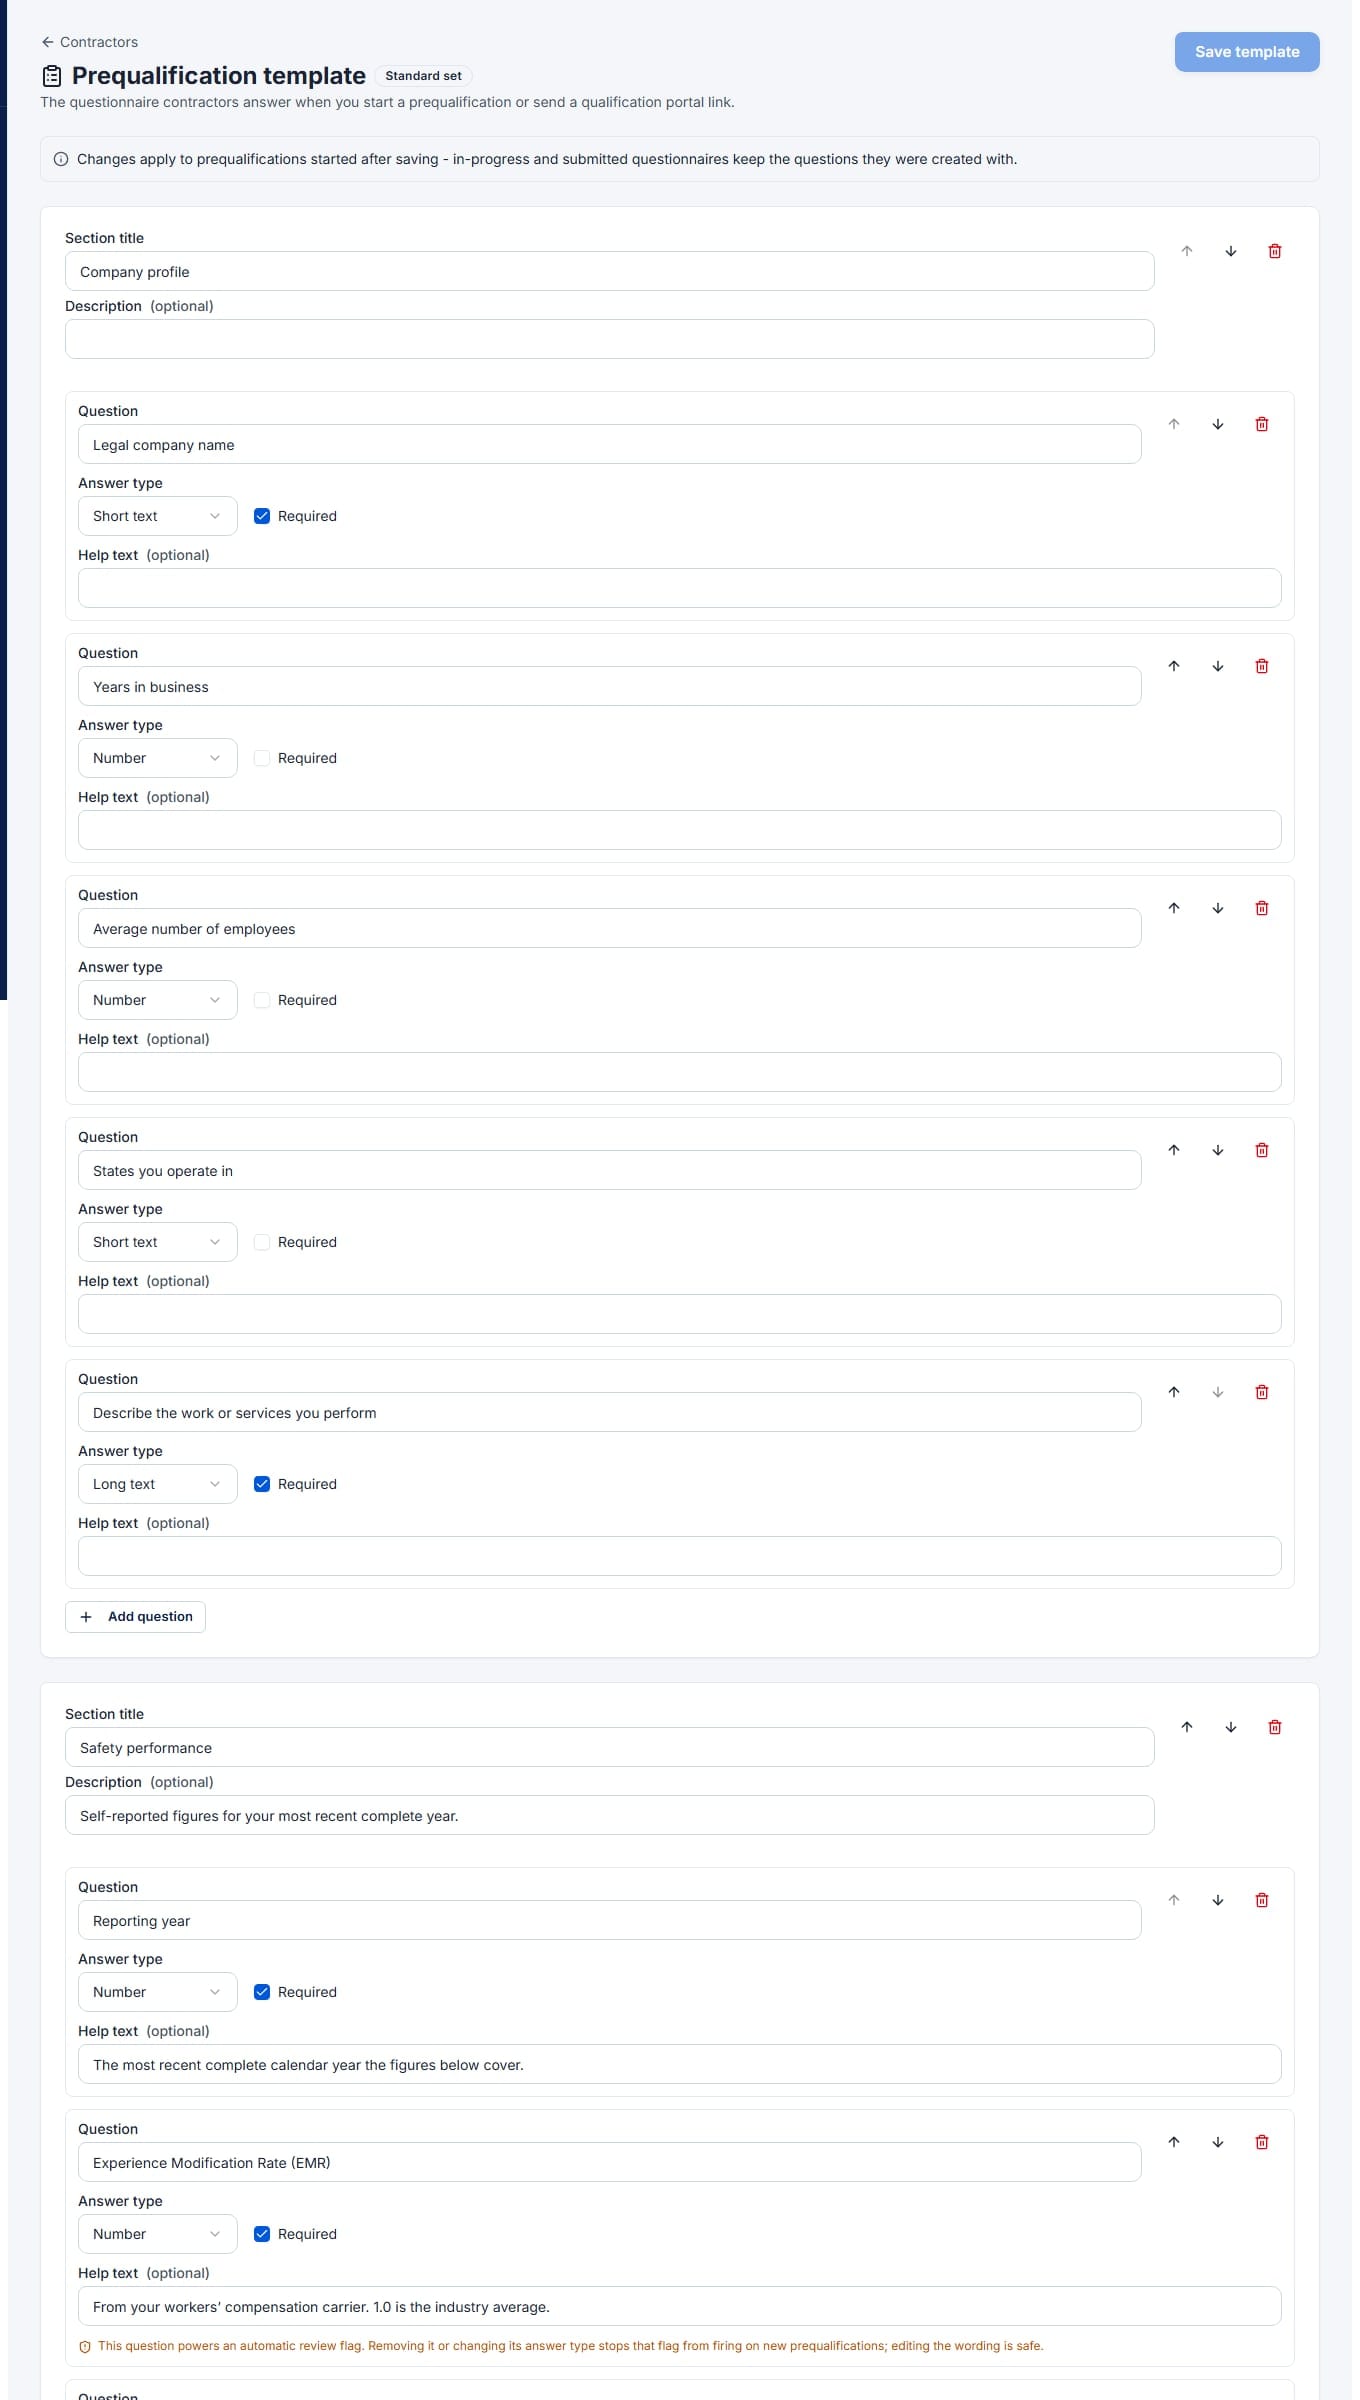
Task: Edit EMR help text about compensation carrier
Action: pos(680,2306)
